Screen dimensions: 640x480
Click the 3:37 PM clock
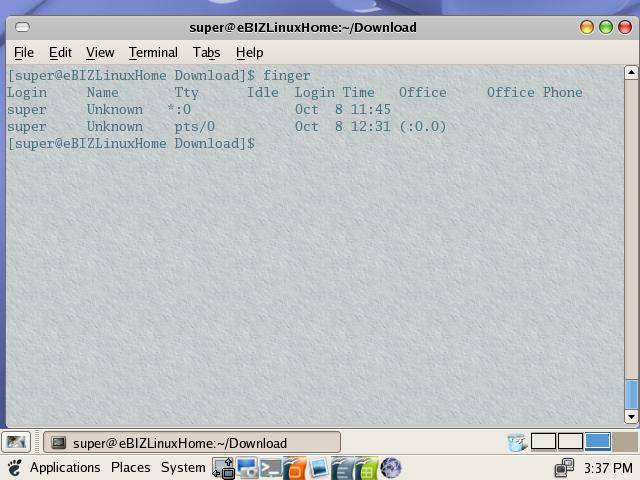pos(609,467)
